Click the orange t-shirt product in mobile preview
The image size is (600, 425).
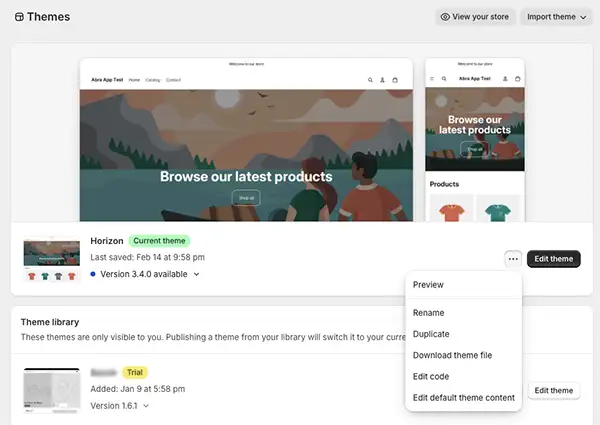pos(452,209)
